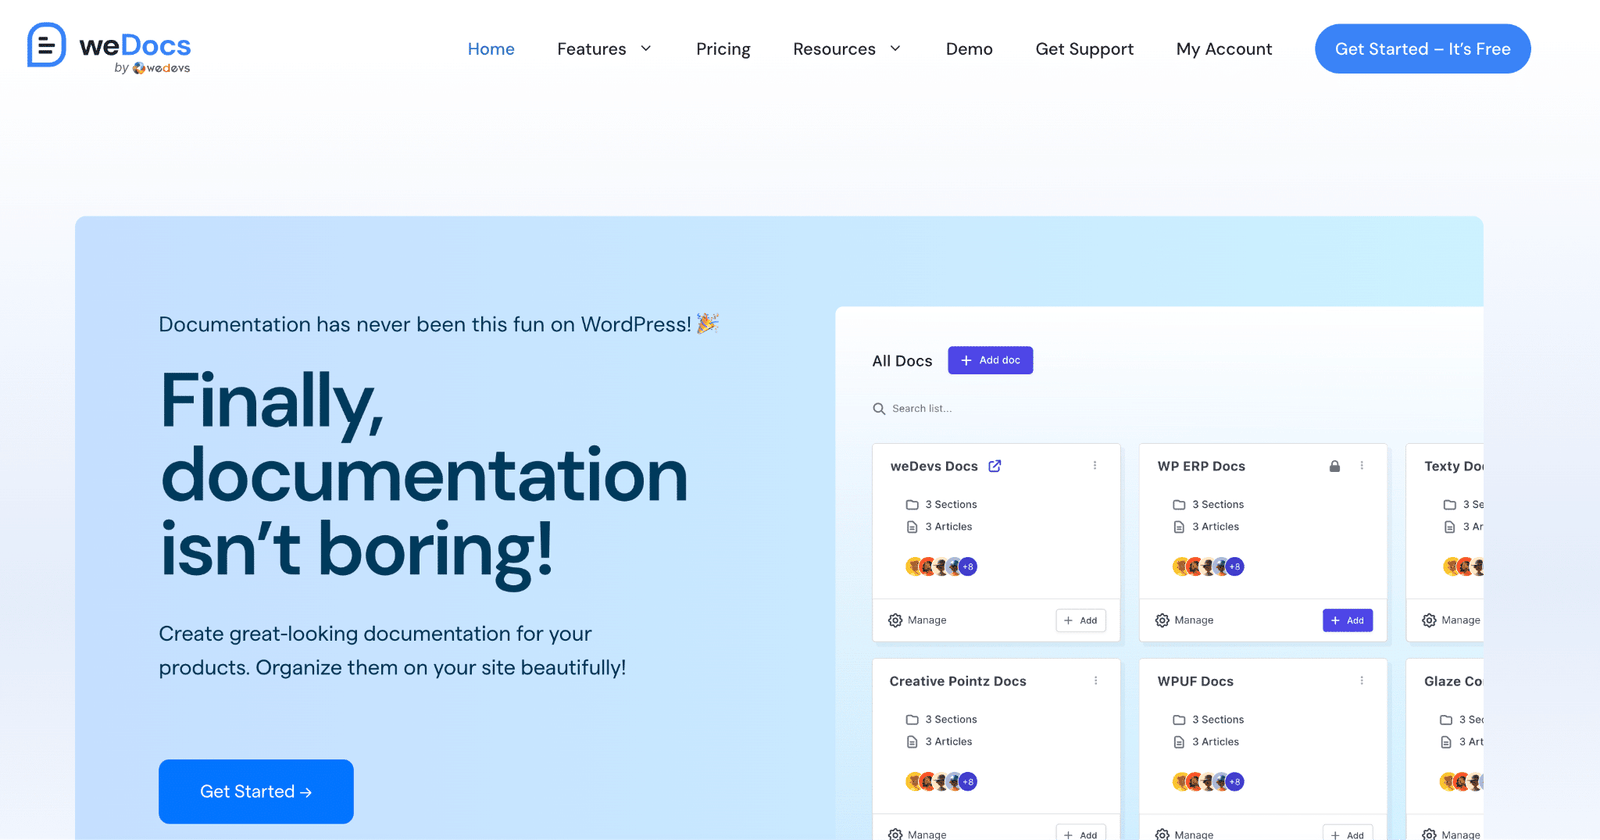The width and height of the screenshot is (1600, 840).
Task: Expand the Features dropdown chevron
Action: (x=646, y=48)
